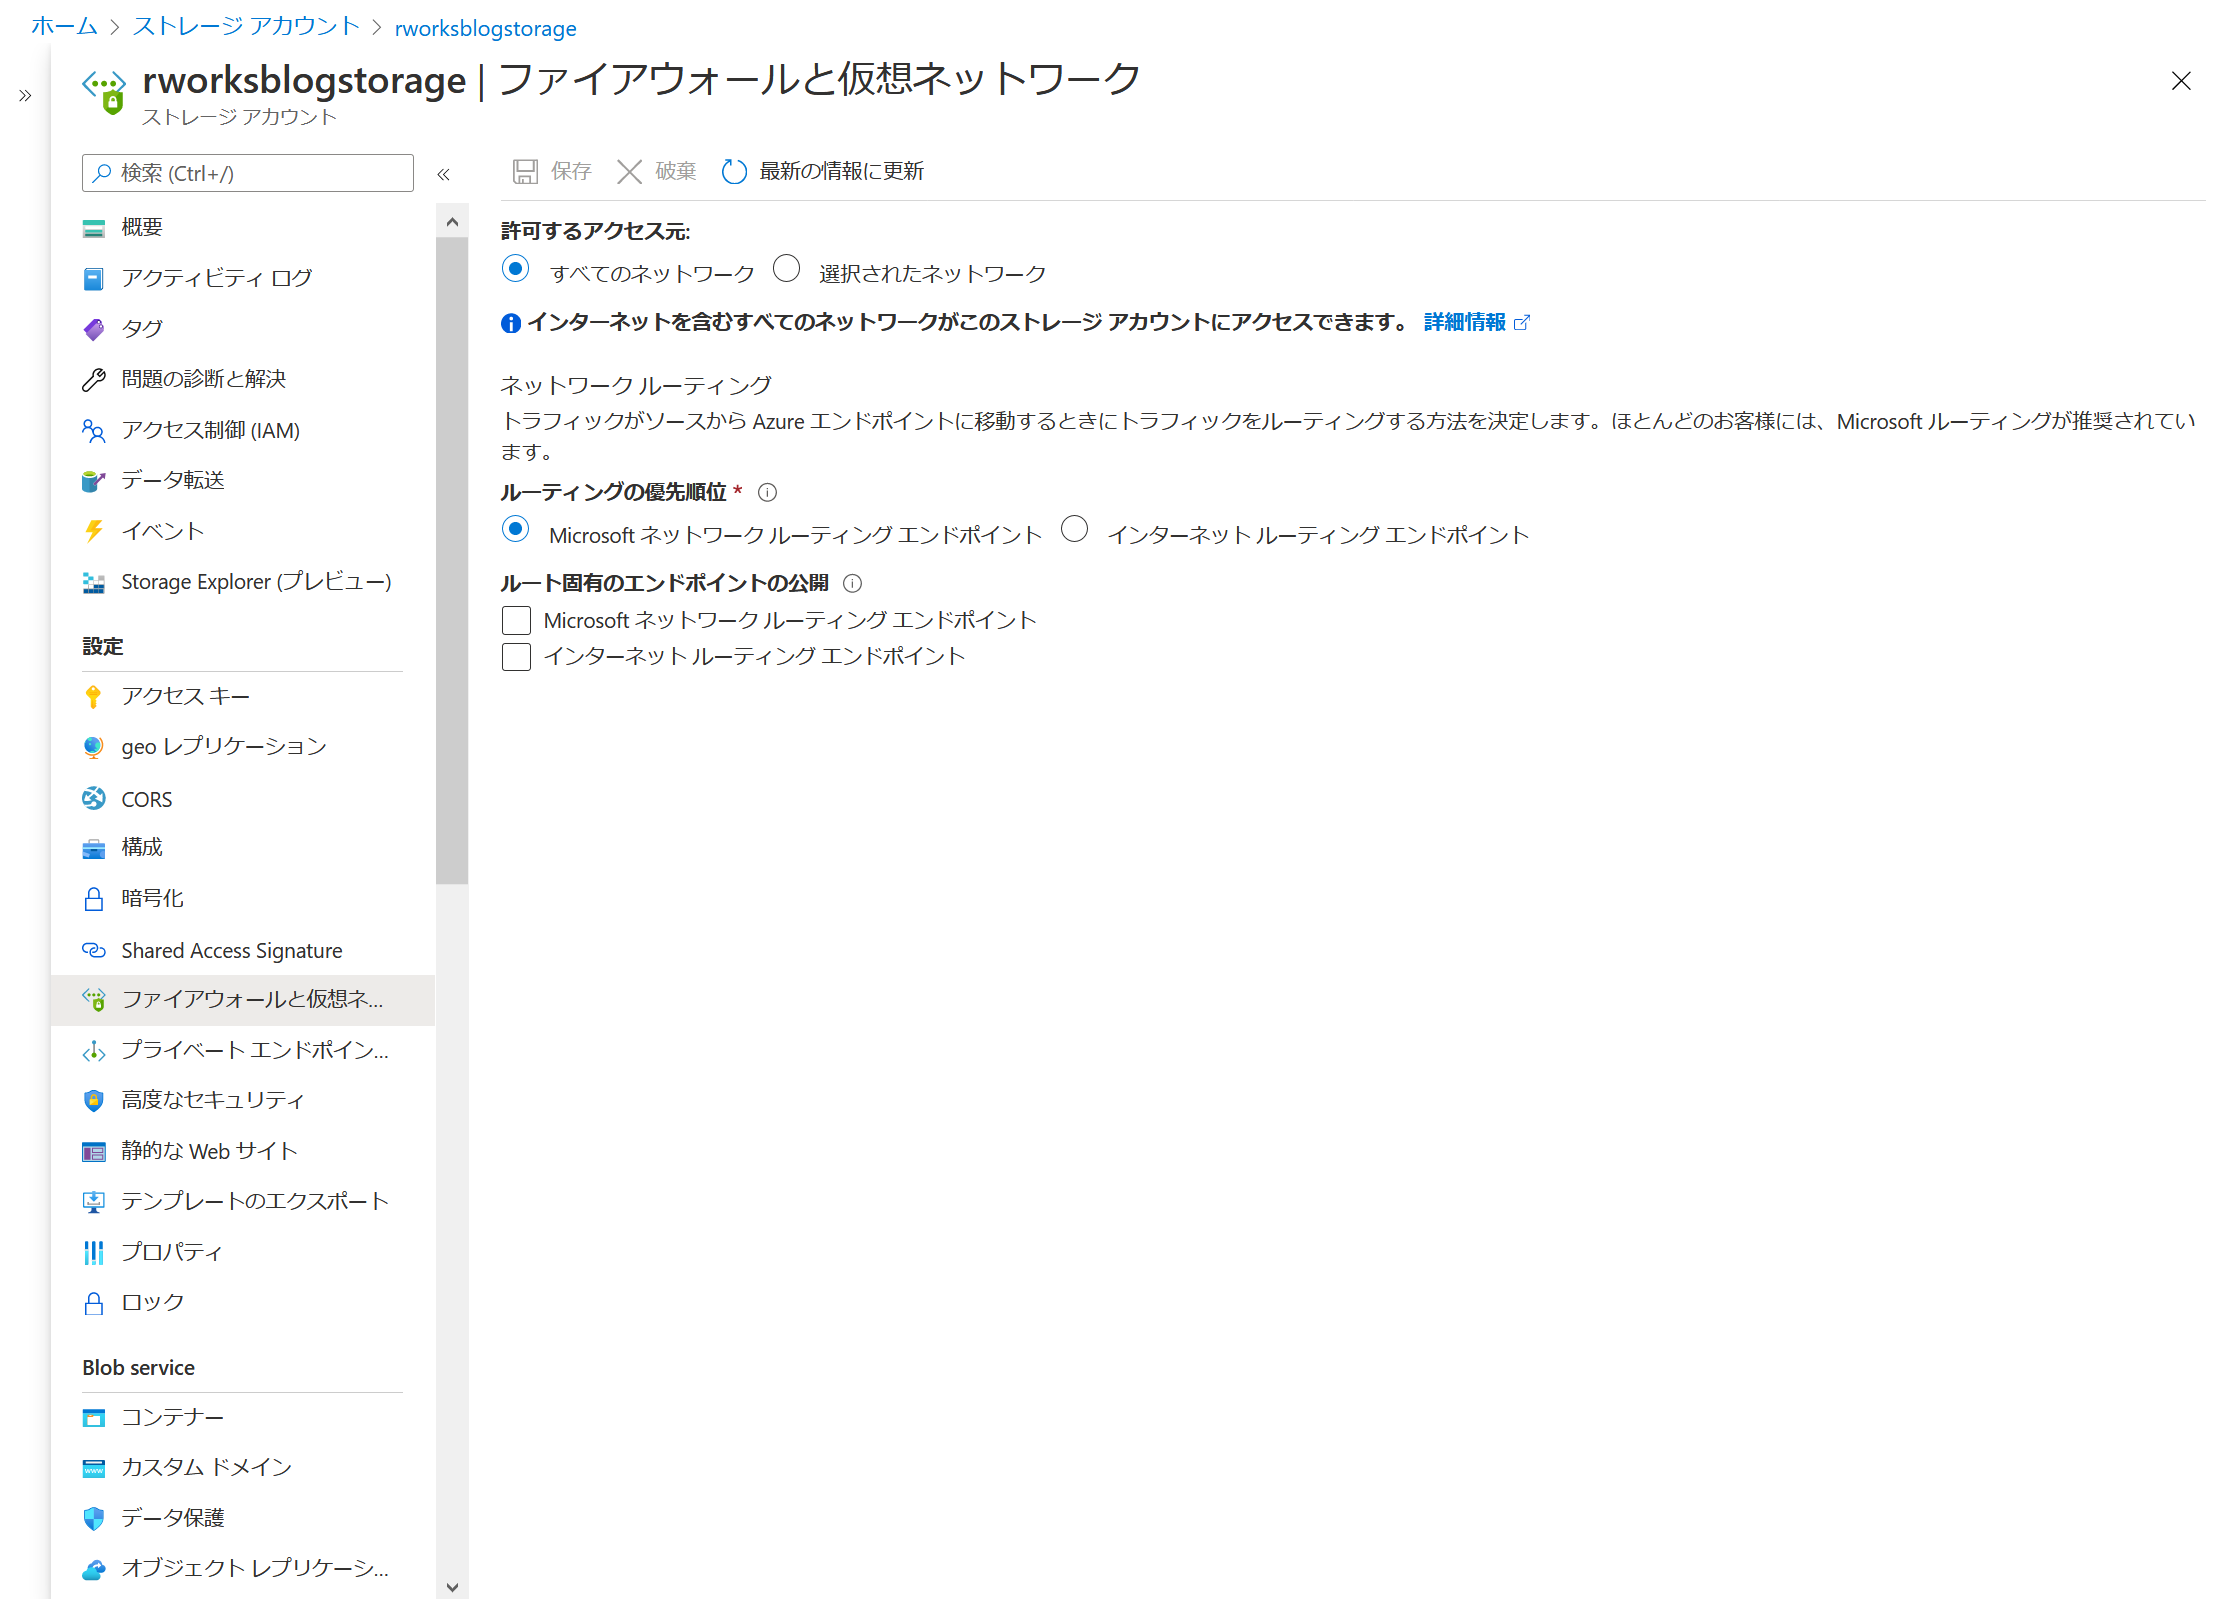Open the テンプレートのエクスポート icon
The height and width of the screenshot is (1599, 2234).
click(94, 1202)
